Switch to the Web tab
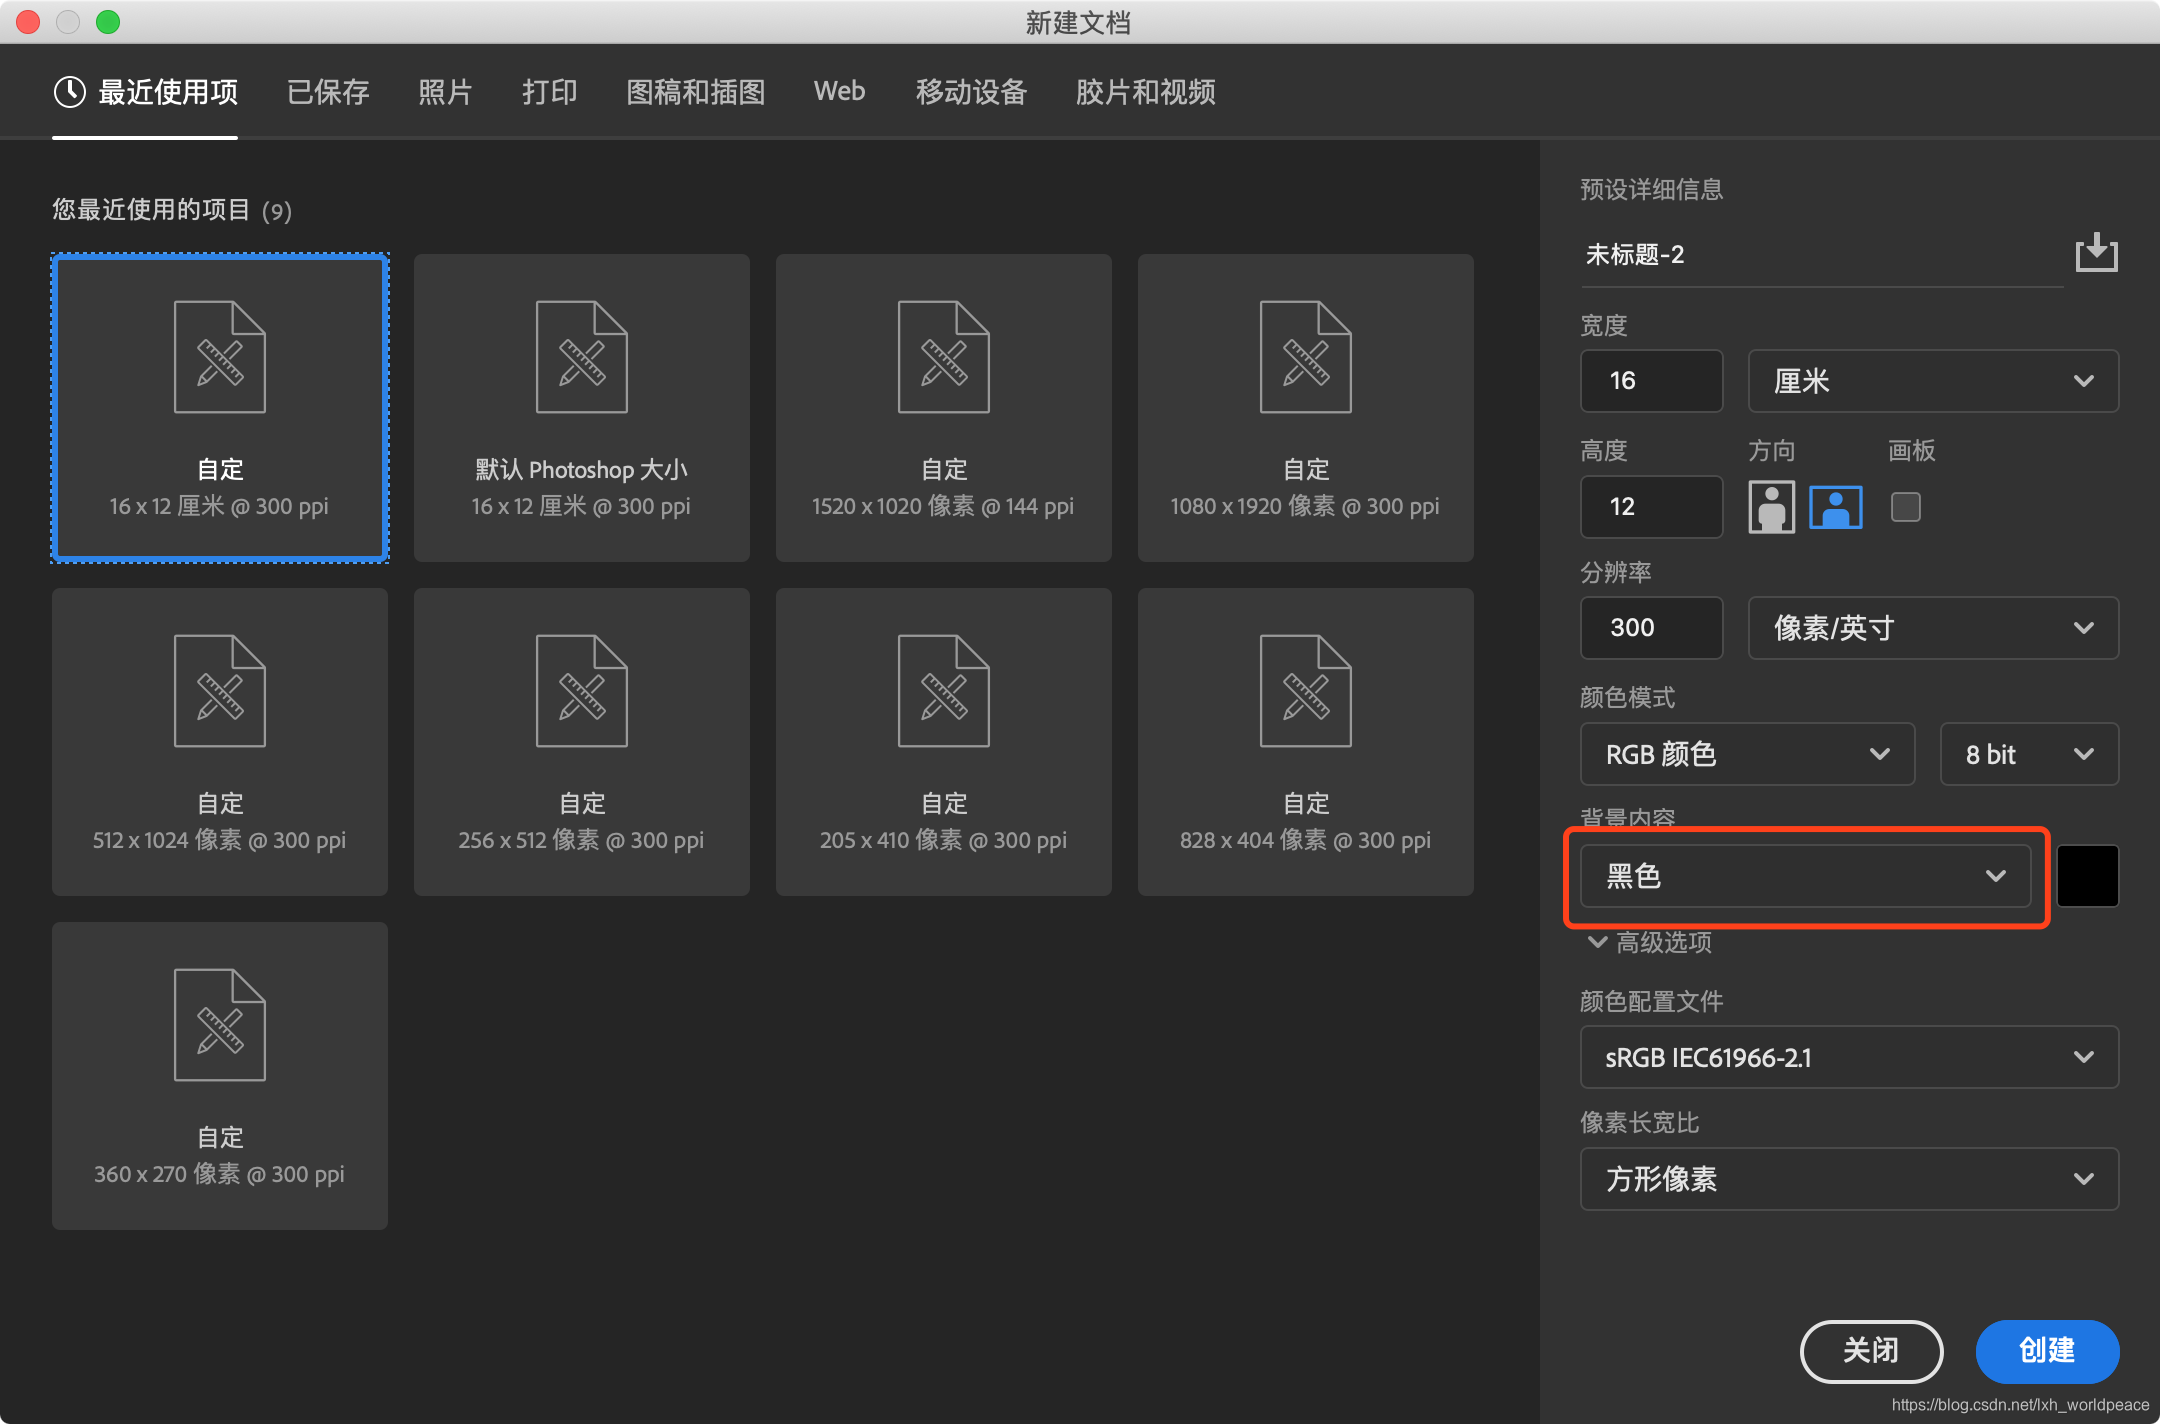 tap(840, 91)
